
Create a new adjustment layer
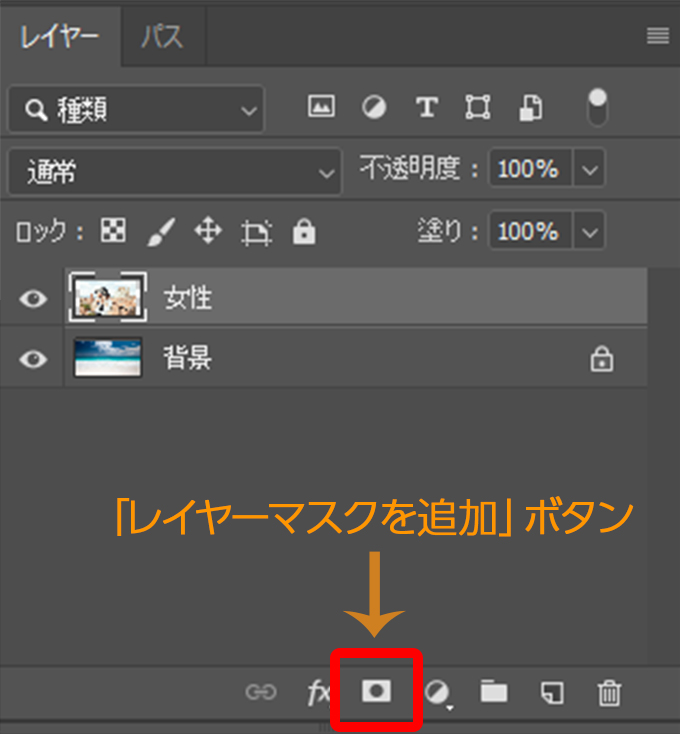[x=435, y=692]
